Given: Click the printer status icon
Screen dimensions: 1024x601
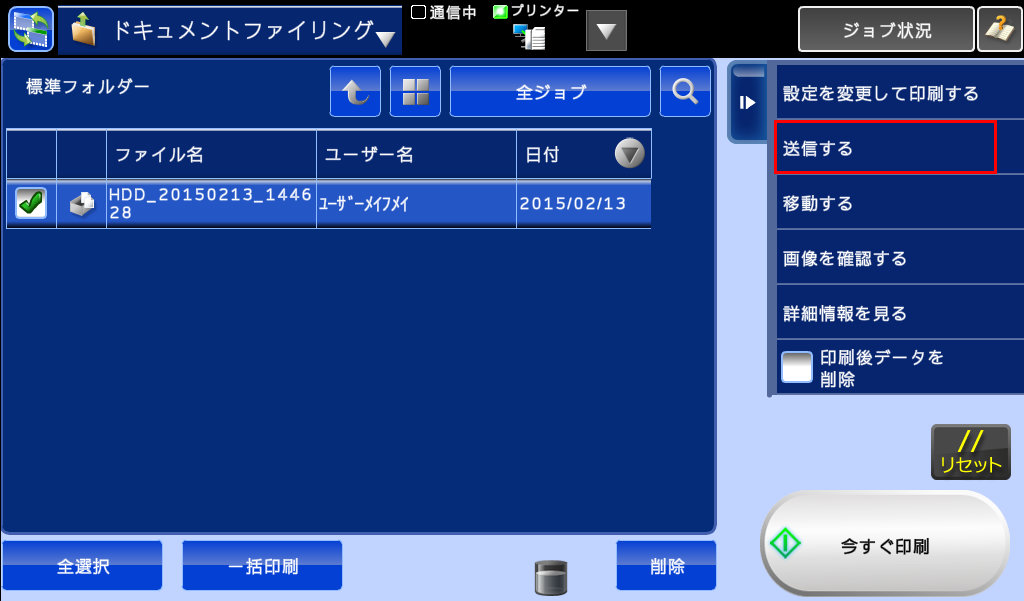Looking at the screenshot, I should click(529, 37).
